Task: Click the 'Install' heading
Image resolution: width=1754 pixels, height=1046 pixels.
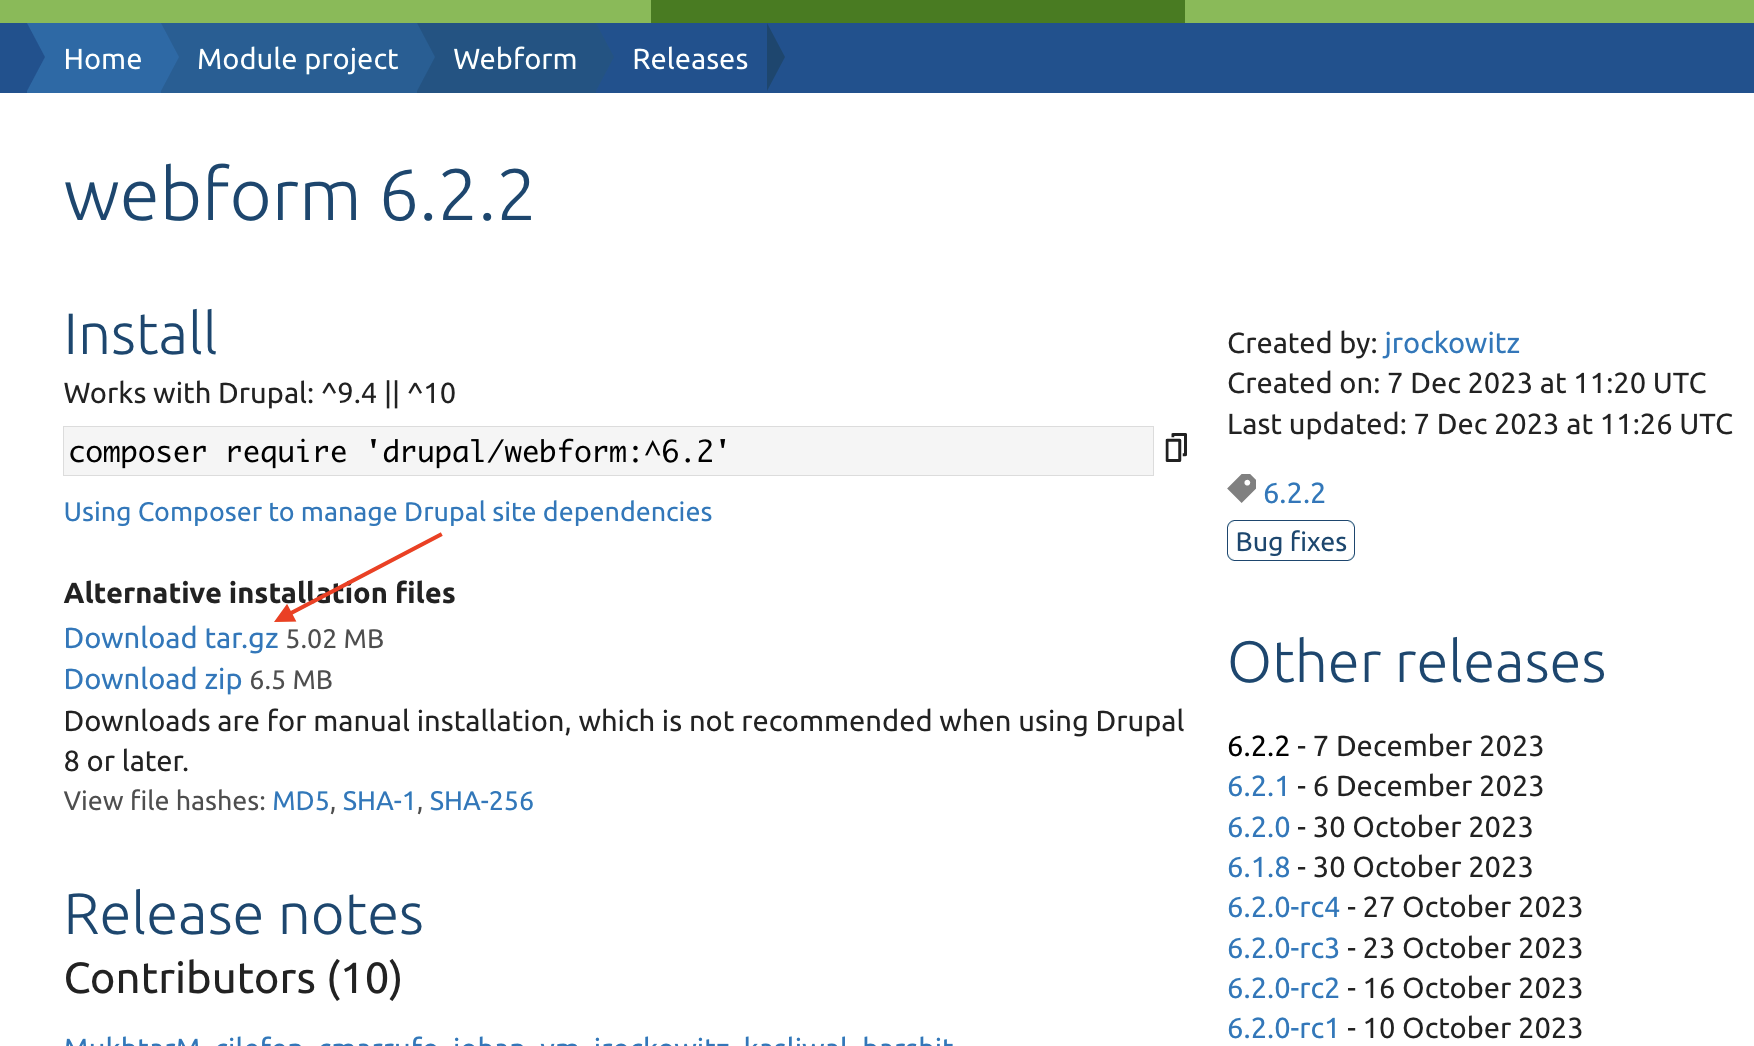Action: (141, 334)
